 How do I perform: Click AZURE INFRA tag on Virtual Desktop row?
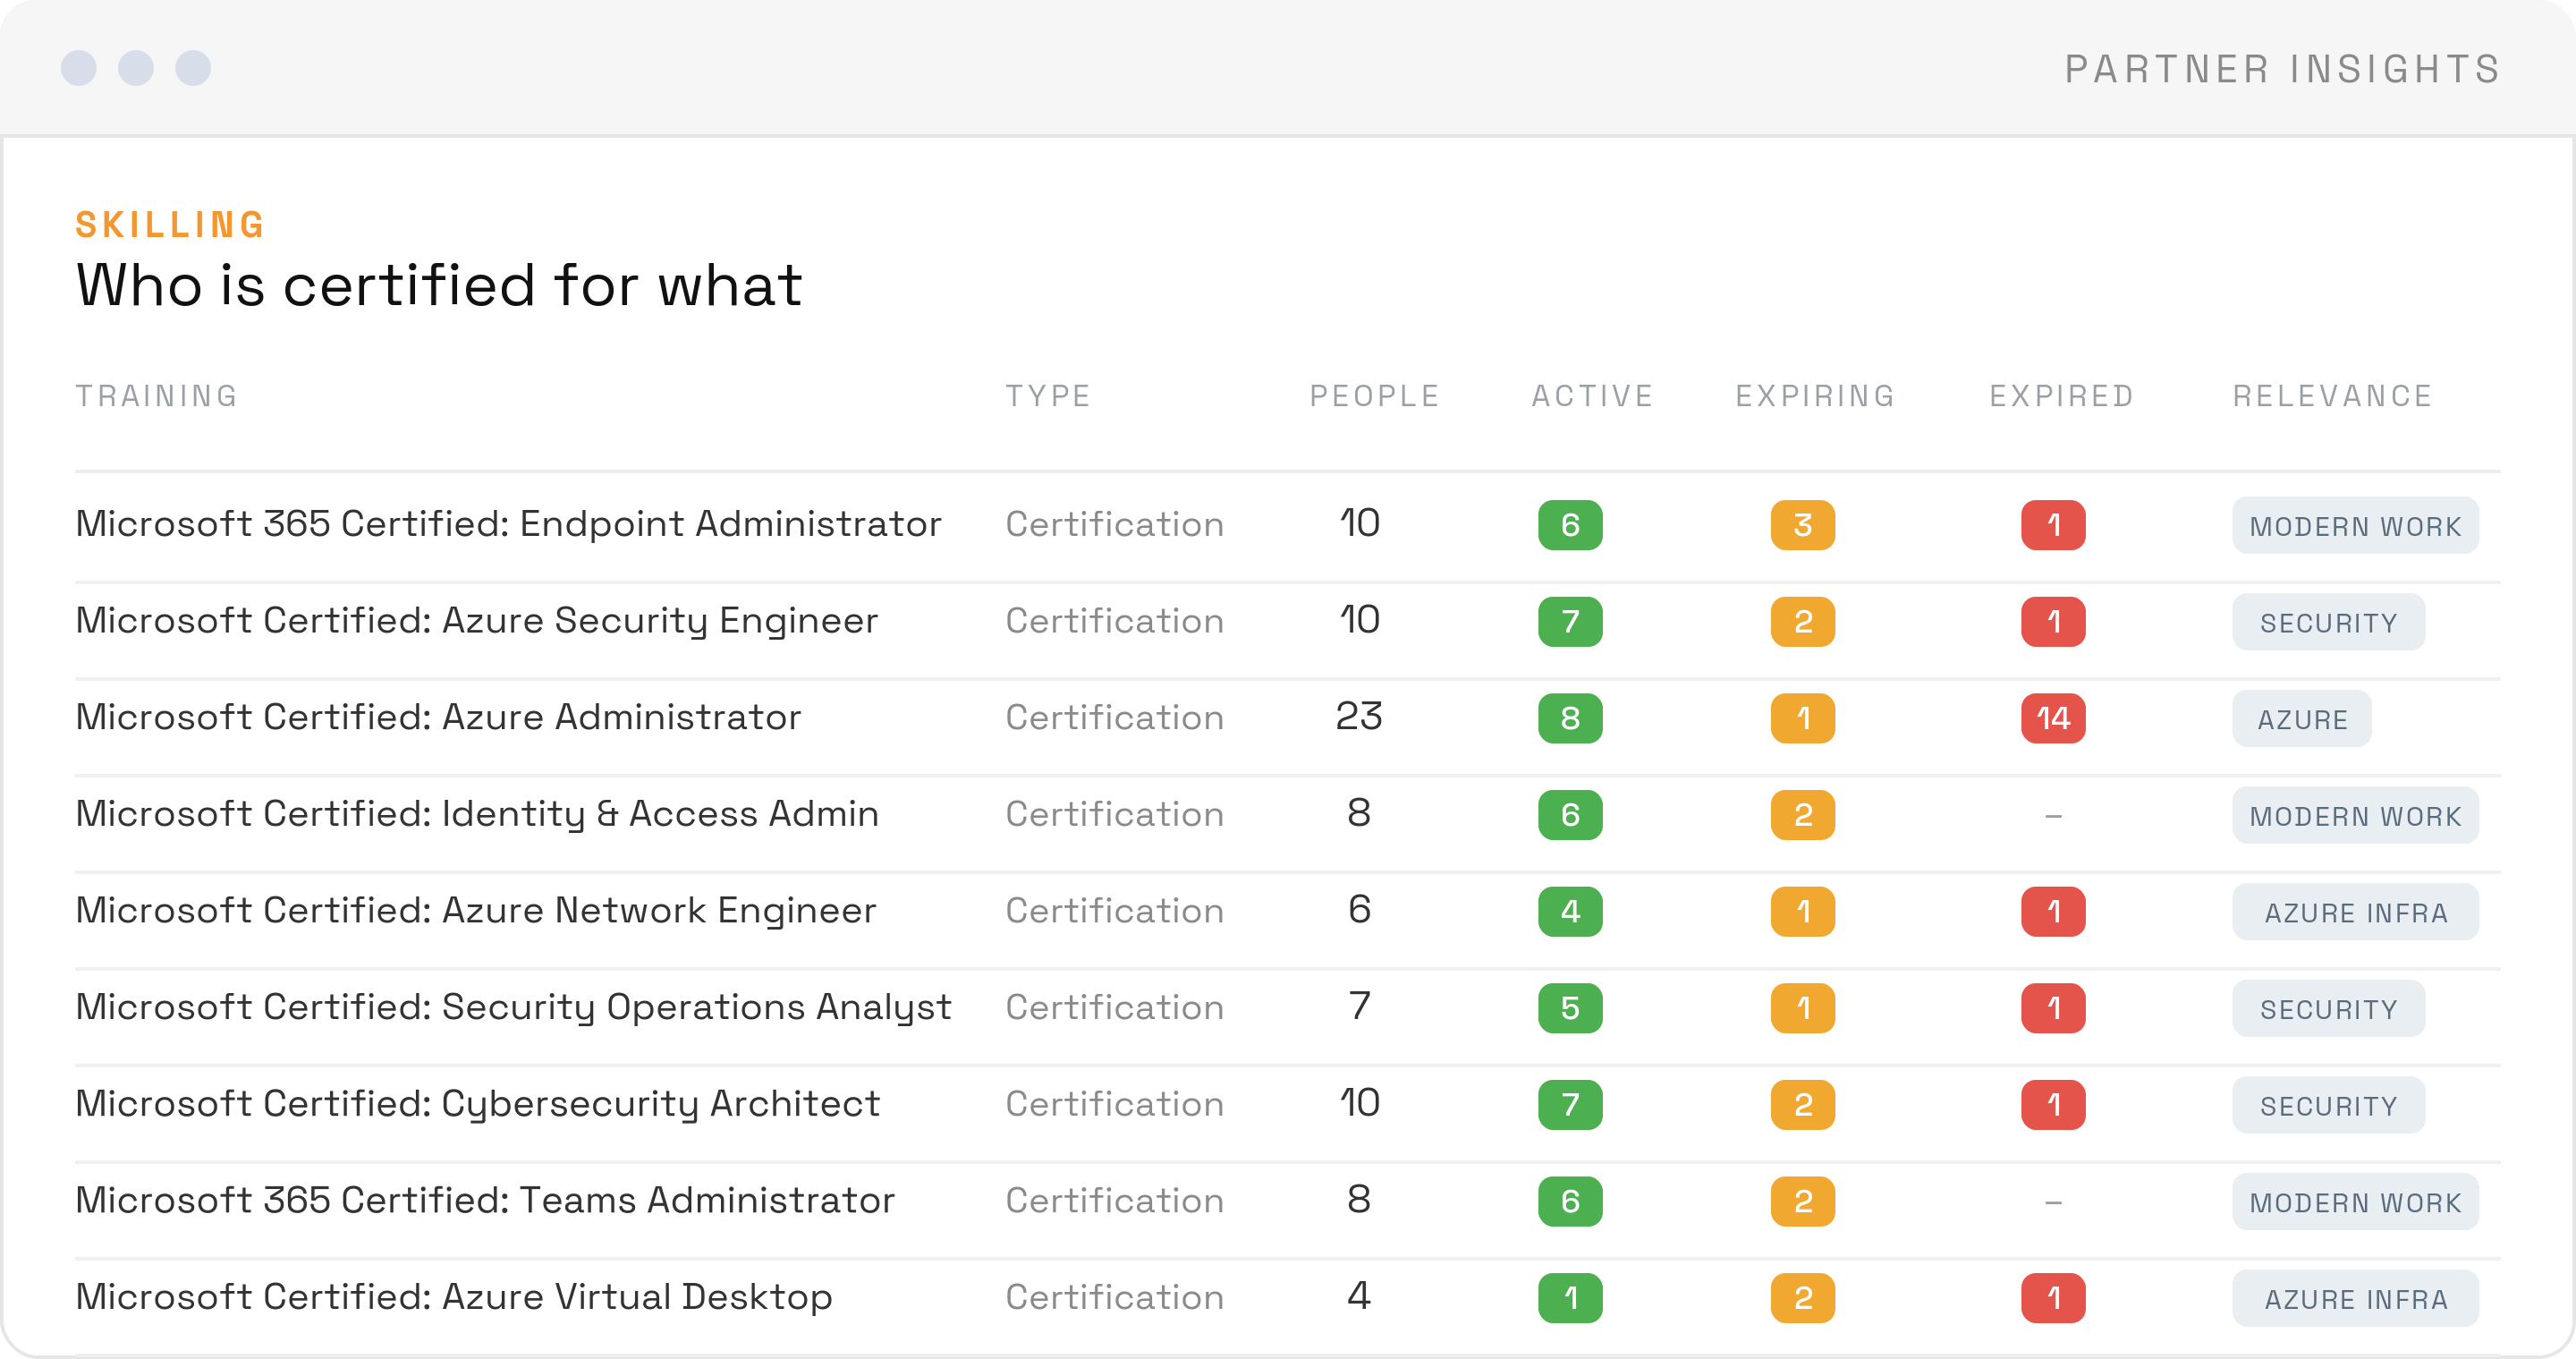pyautogui.click(x=2355, y=1299)
